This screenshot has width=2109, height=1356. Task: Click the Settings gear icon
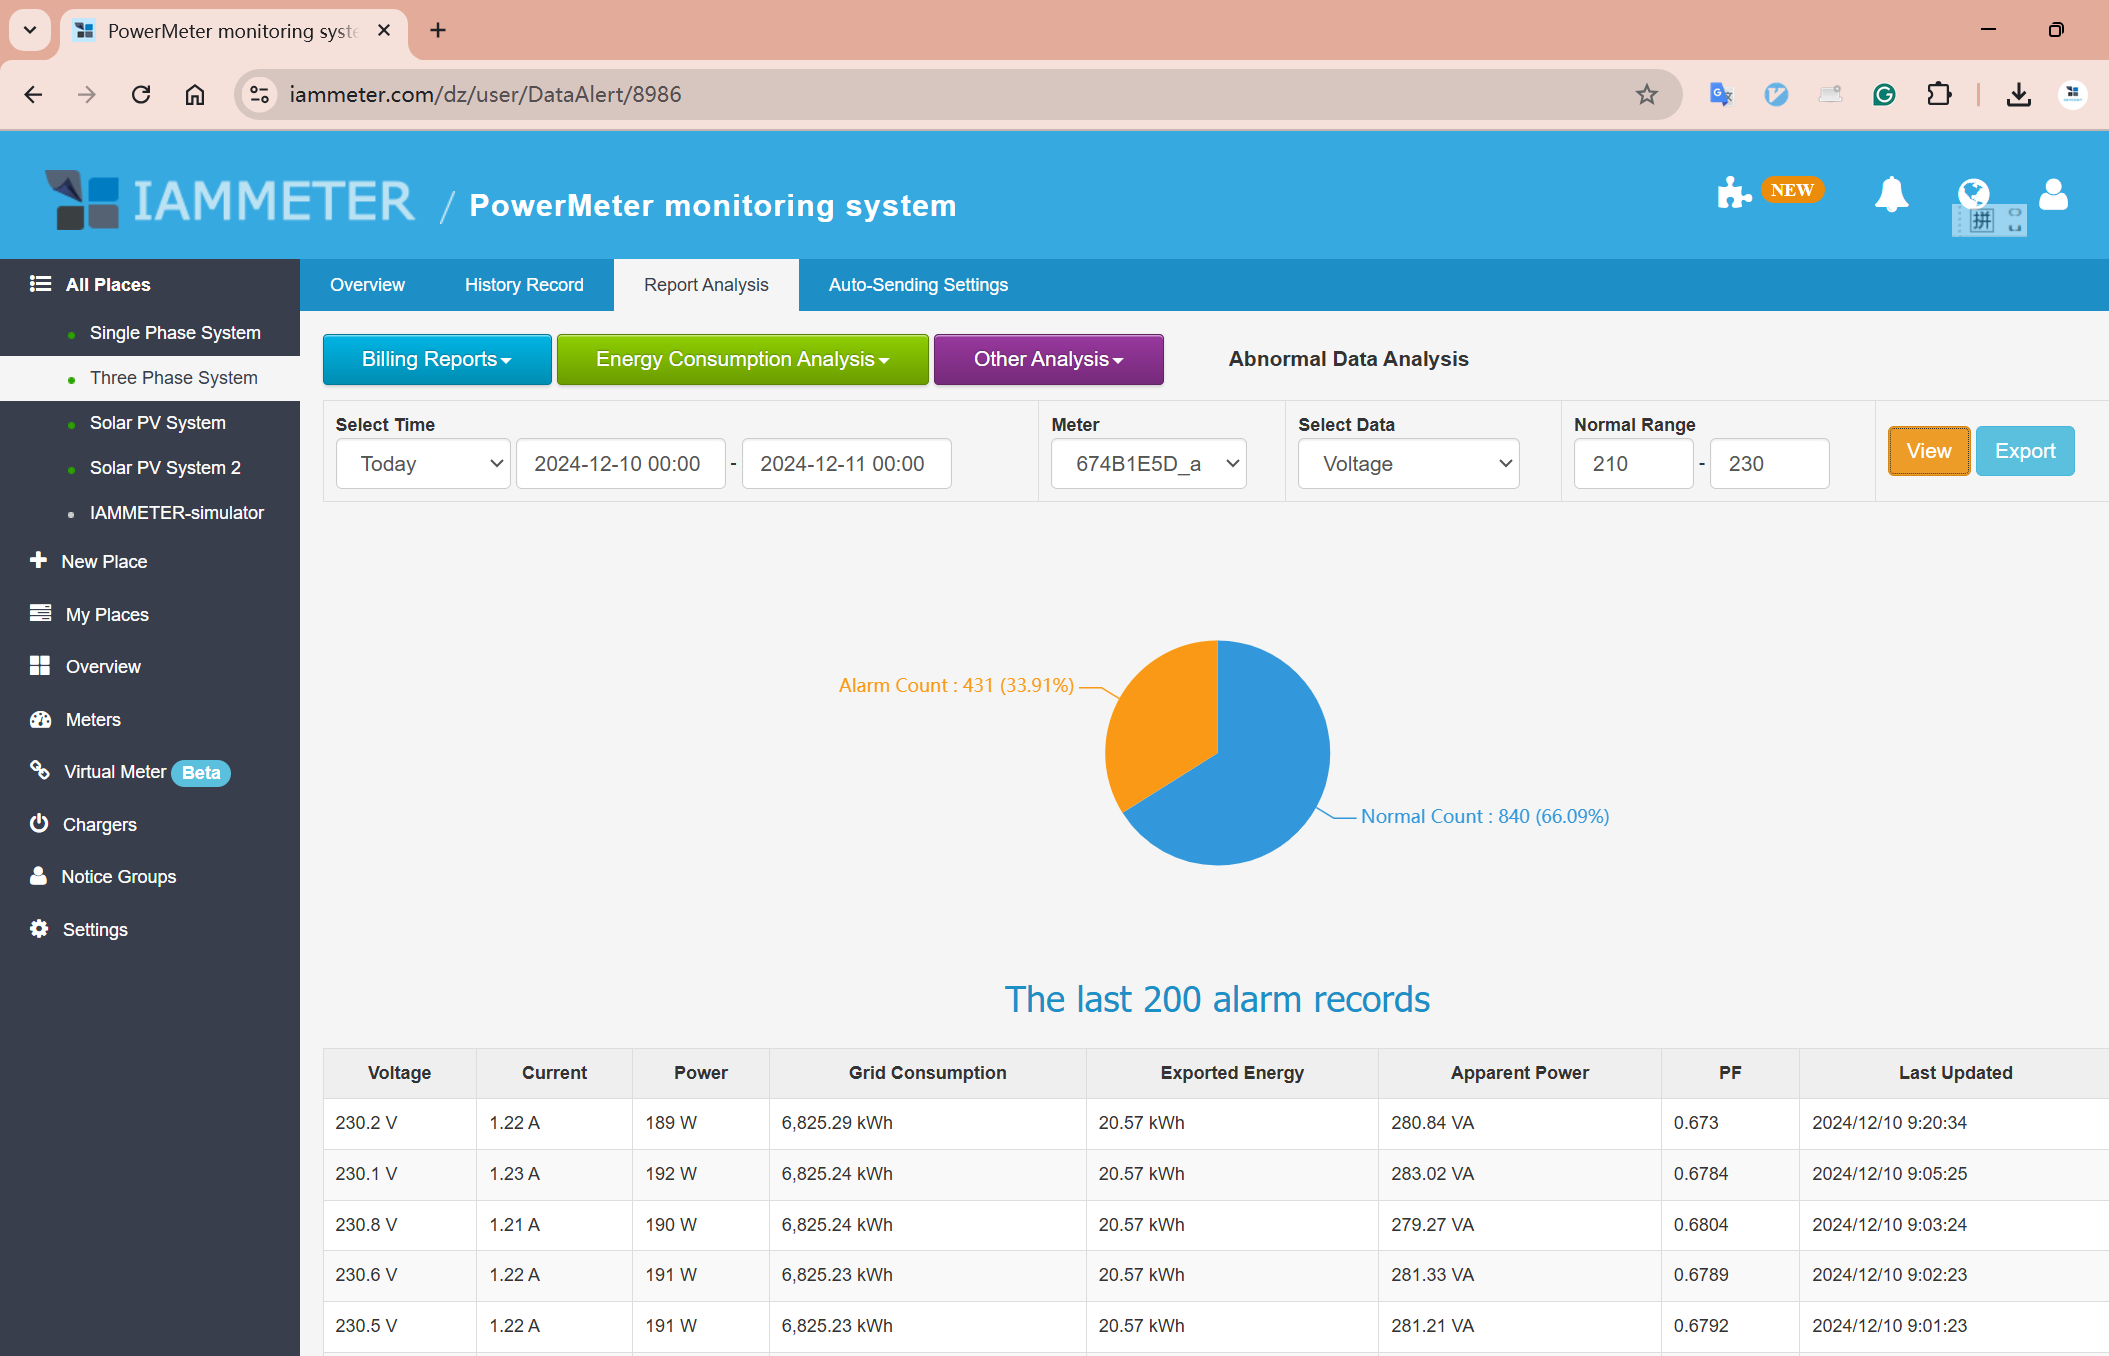tap(39, 928)
